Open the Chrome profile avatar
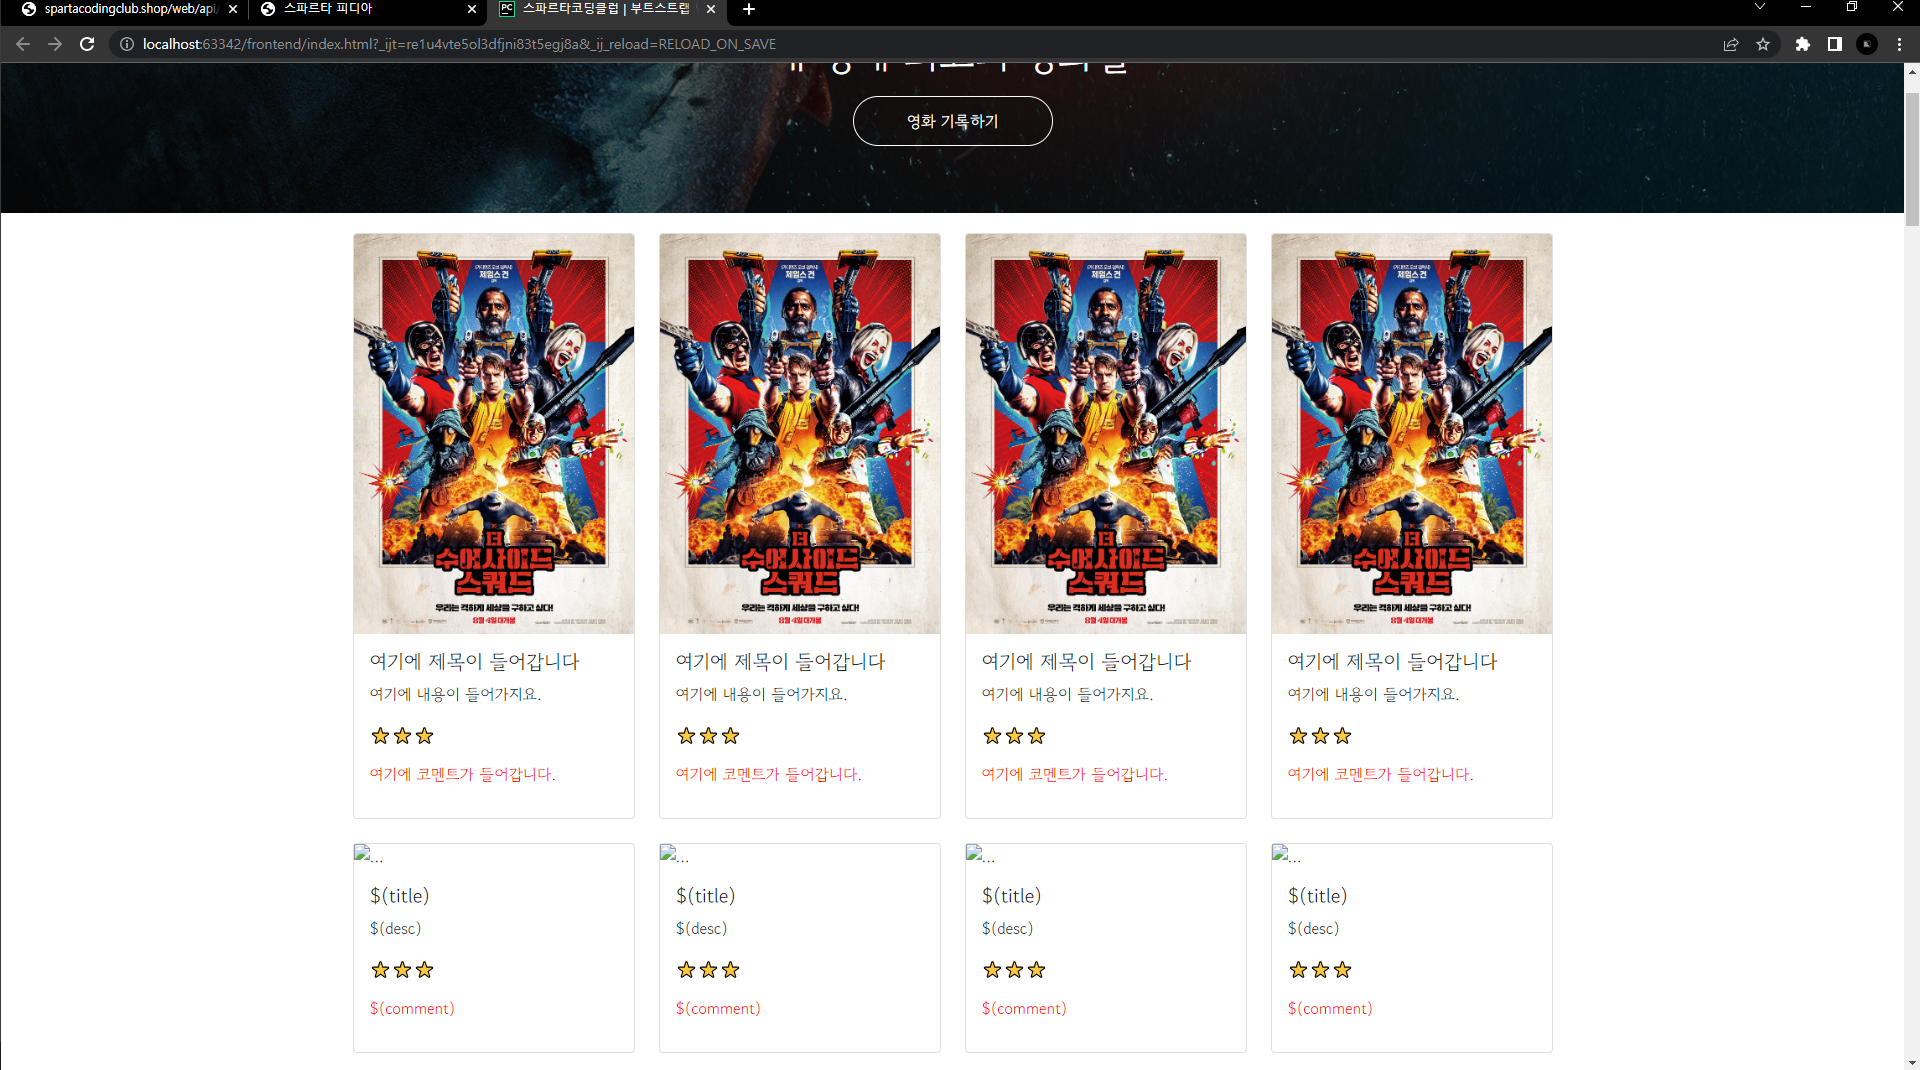This screenshot has width=1920, height=1070. (x=1867, y=44)
